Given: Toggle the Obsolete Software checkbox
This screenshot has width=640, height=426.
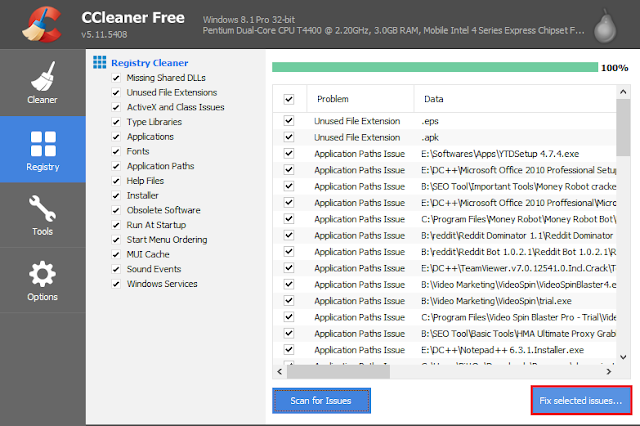Looking at the screenshot, I should pyautogui.click(x=116, y=210).
